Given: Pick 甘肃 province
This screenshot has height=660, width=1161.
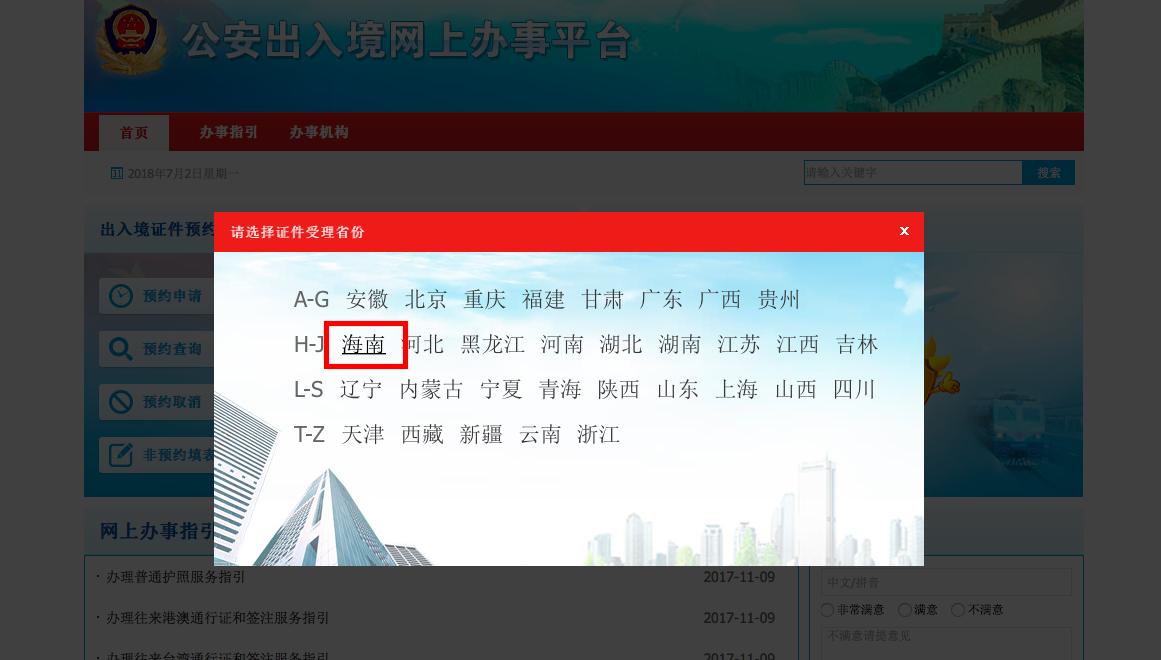Looking at the screenshot, I should pyautogui.click(x=603, y=299).
